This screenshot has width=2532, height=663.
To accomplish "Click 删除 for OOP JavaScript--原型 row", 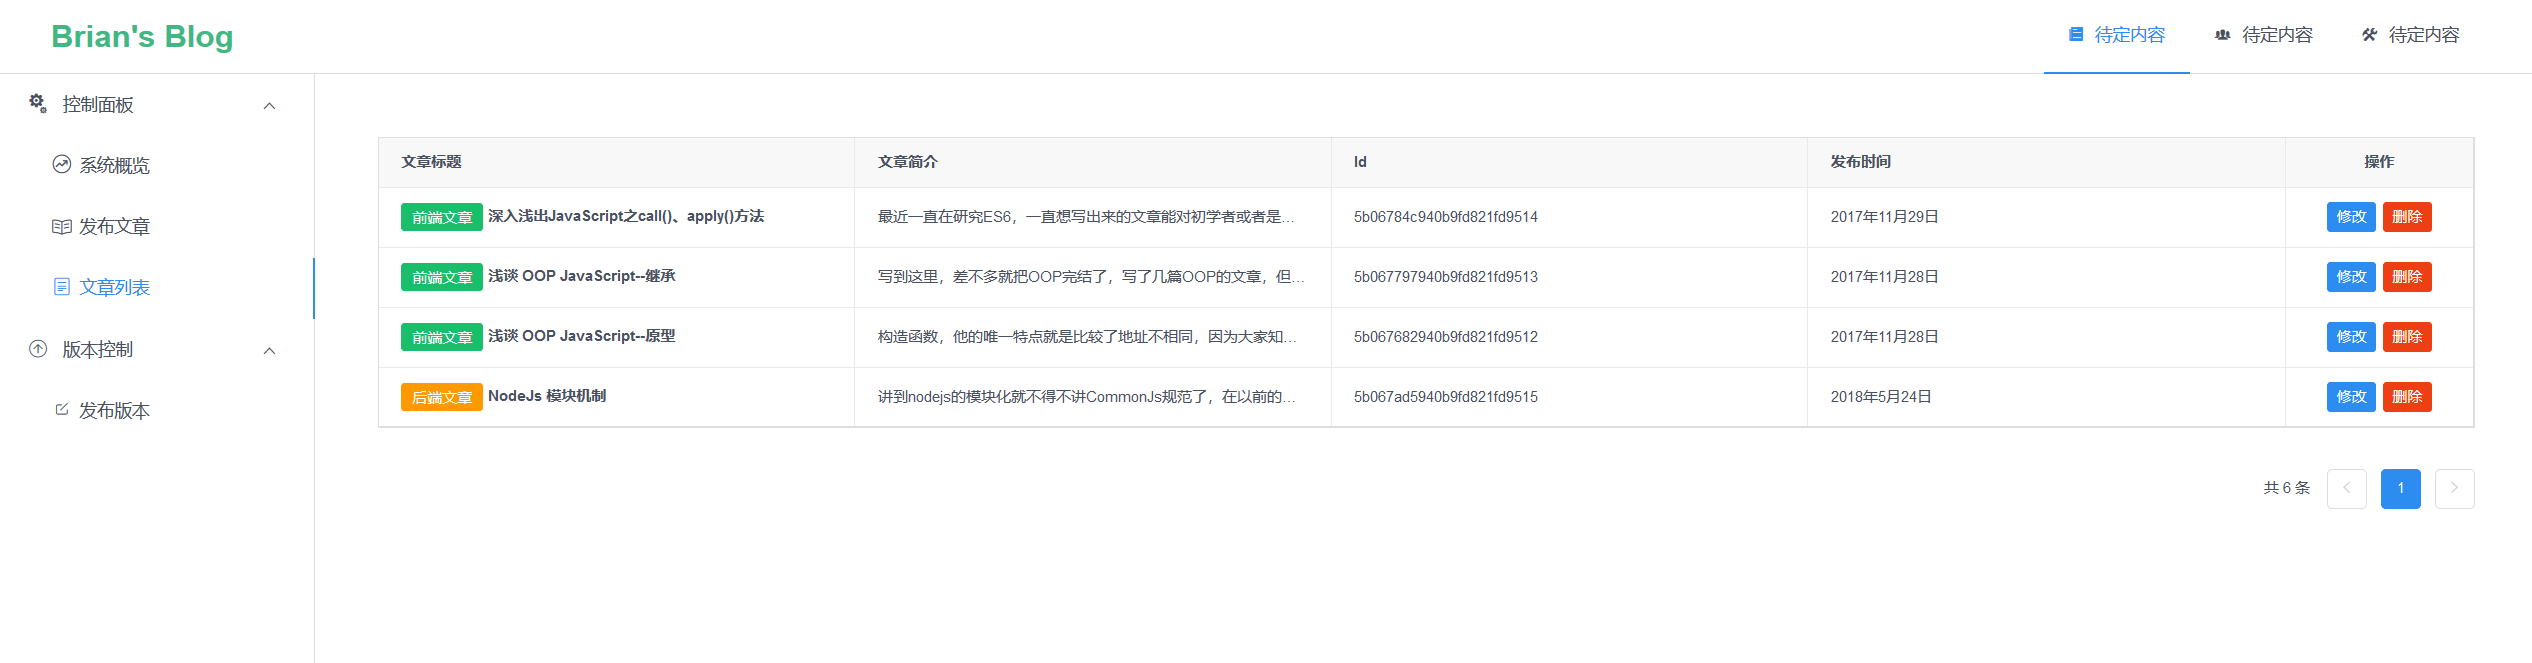I will point(2407,337).
